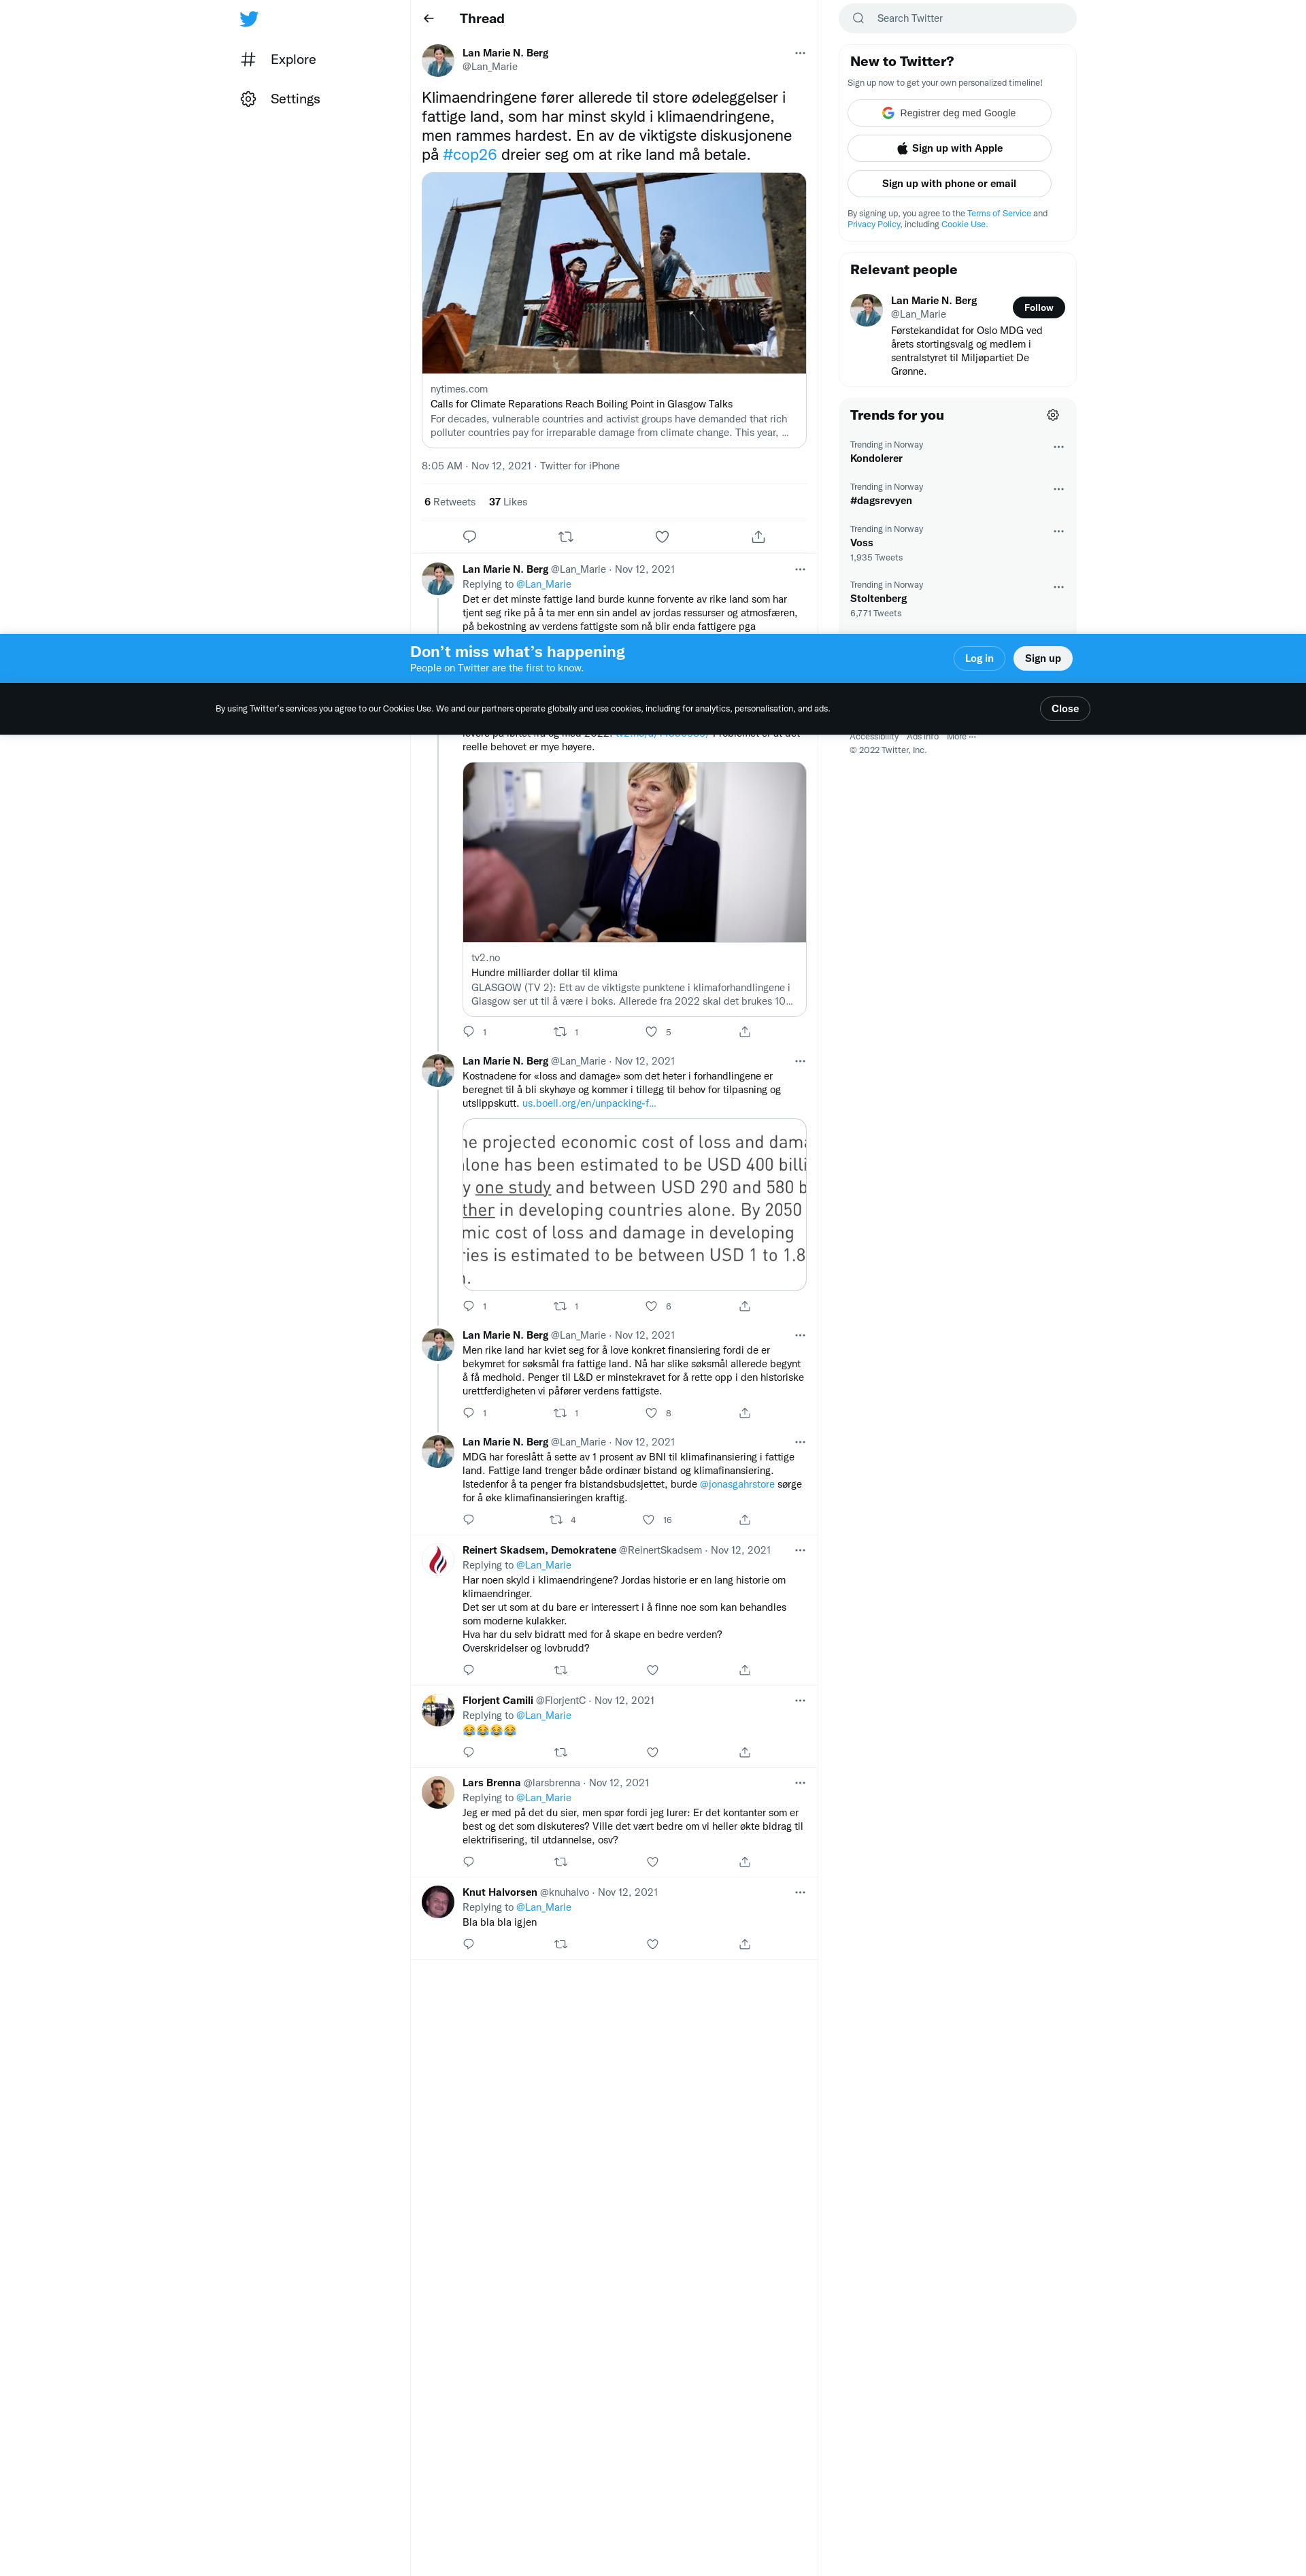Open Trends for you settings gear
Viewport: 1306px width, 2576px height.
click(1052, 415)
